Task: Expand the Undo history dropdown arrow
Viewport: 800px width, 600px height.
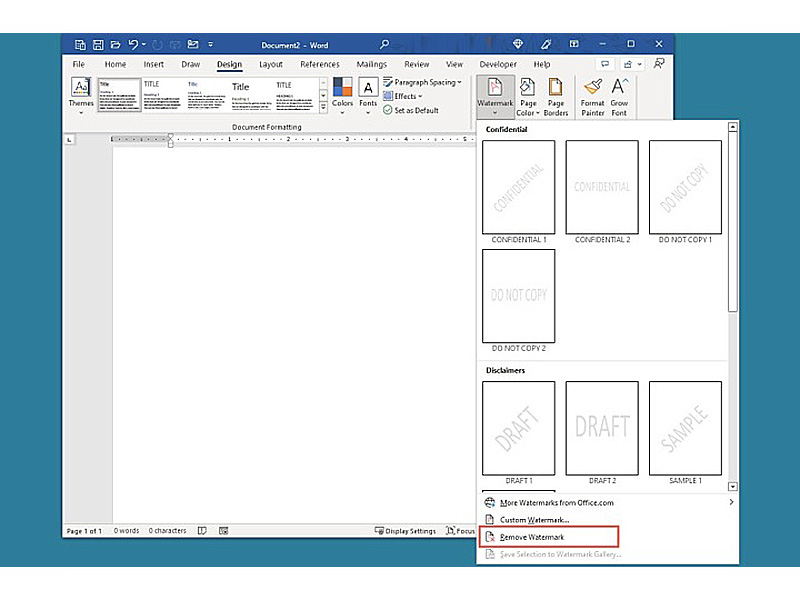Action: (x=144, y=44)
